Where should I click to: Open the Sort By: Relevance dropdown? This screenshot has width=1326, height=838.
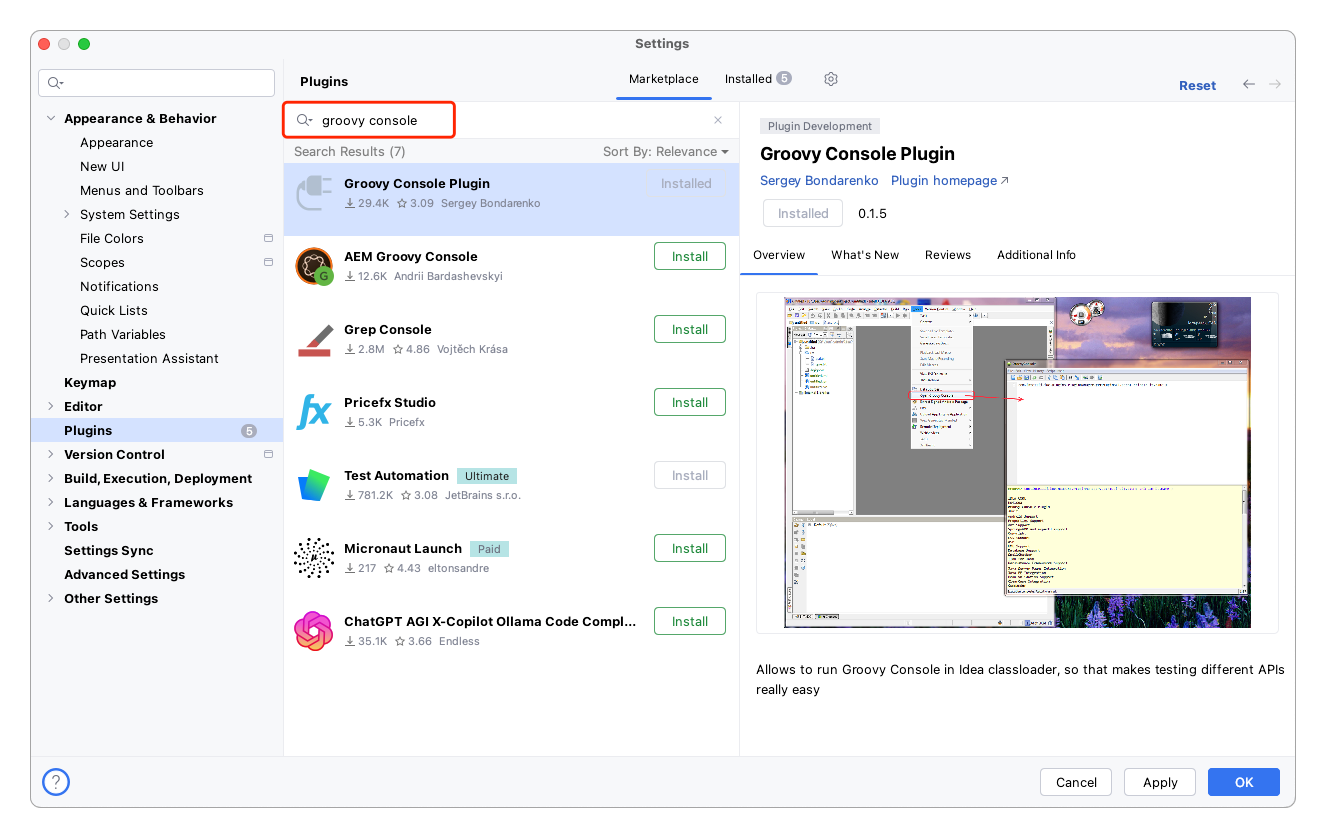click(665, 151)
